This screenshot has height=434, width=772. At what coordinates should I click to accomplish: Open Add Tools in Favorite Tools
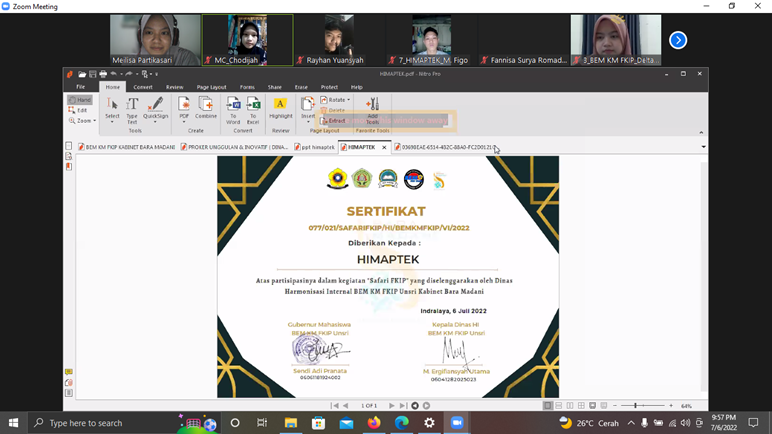click(x=372, y=110)
